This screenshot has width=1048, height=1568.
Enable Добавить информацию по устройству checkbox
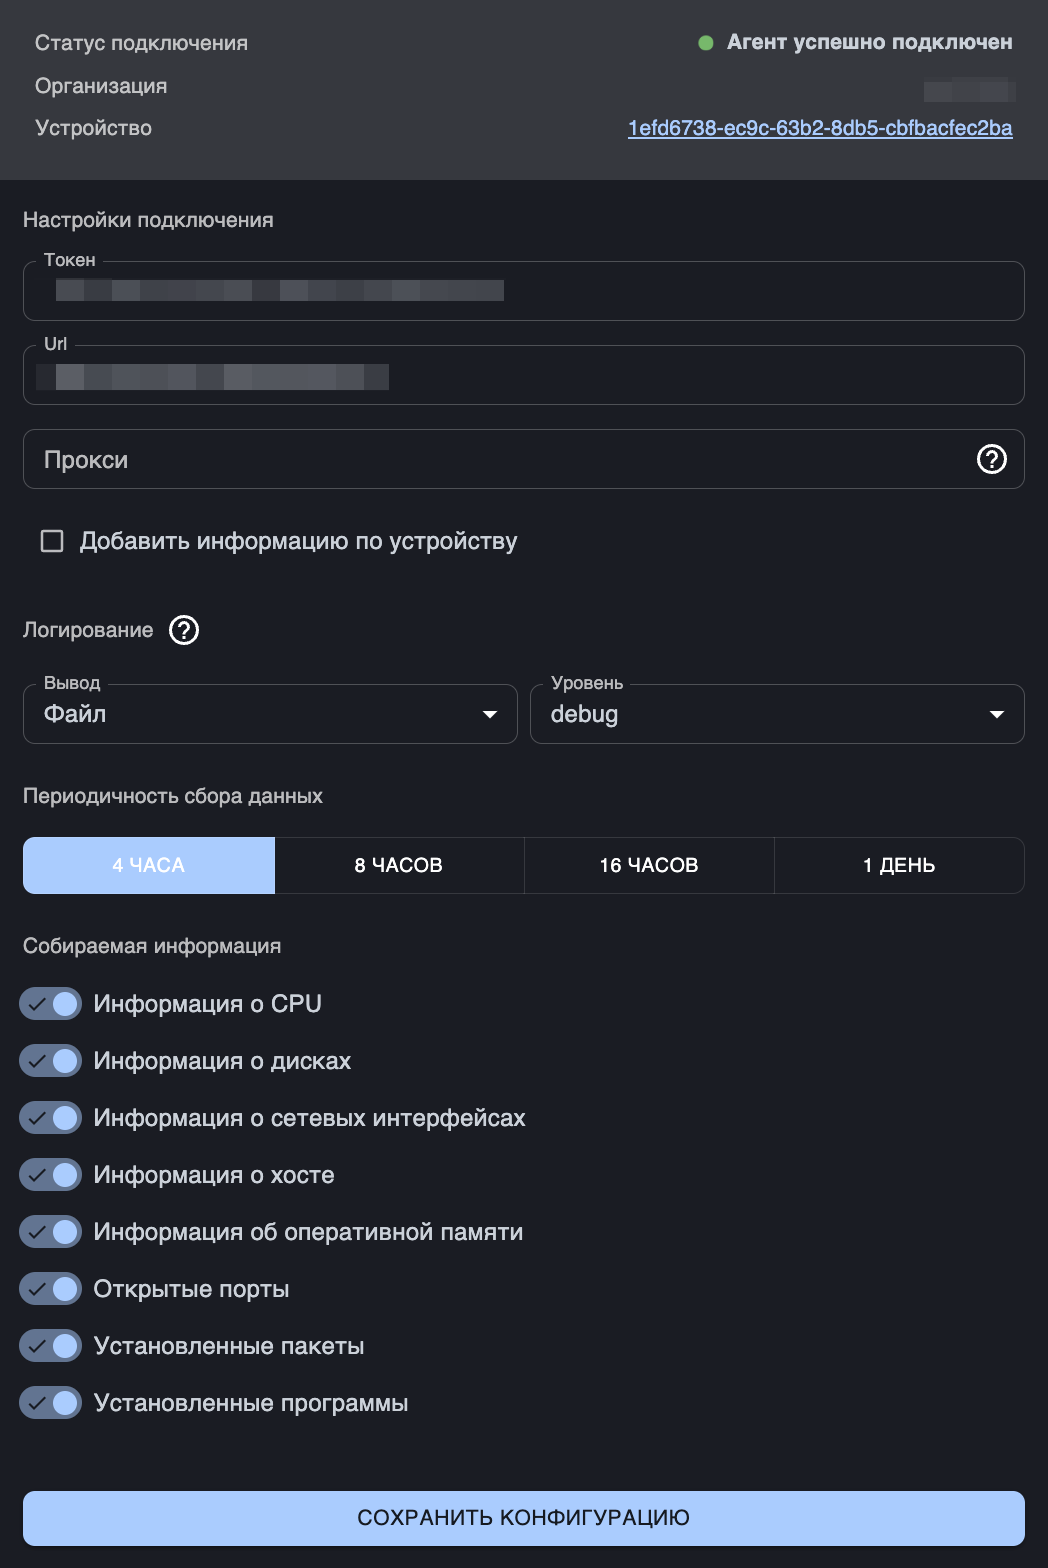[52, 541]
